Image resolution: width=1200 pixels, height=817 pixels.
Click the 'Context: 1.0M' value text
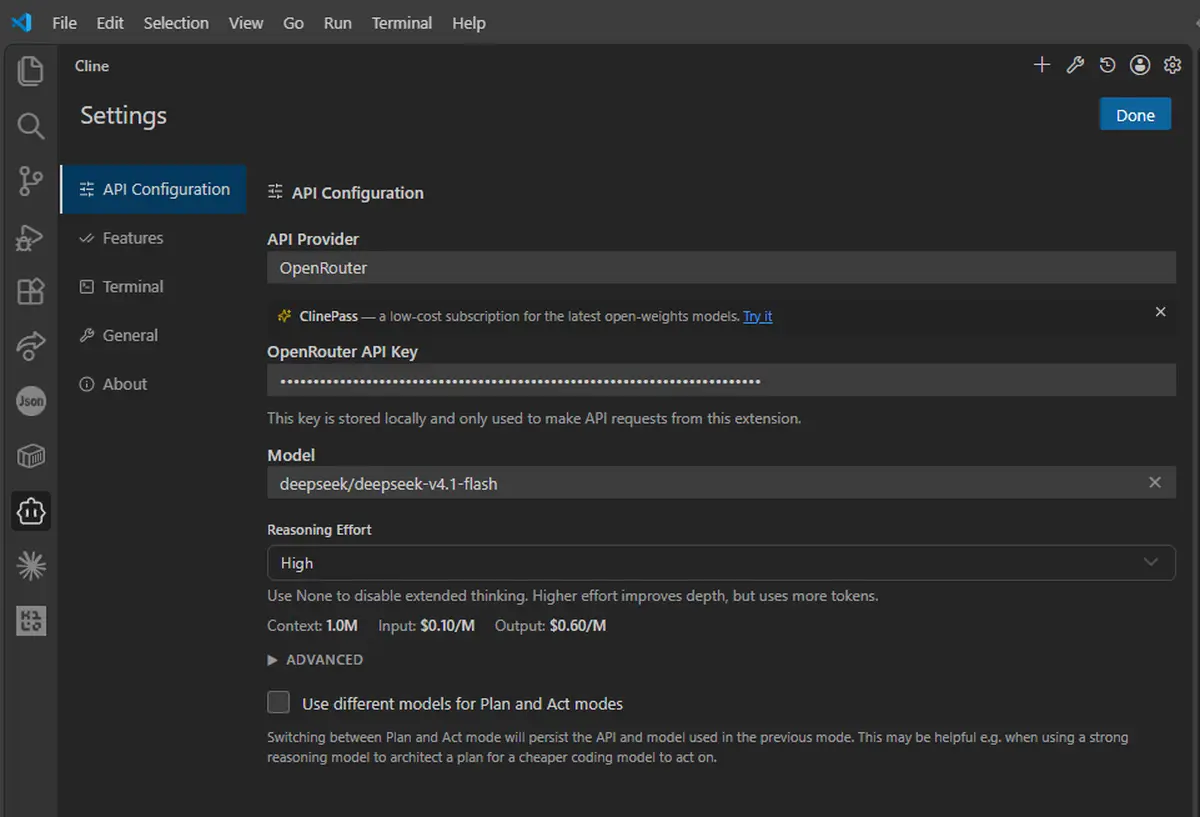[x=312, y=626]
